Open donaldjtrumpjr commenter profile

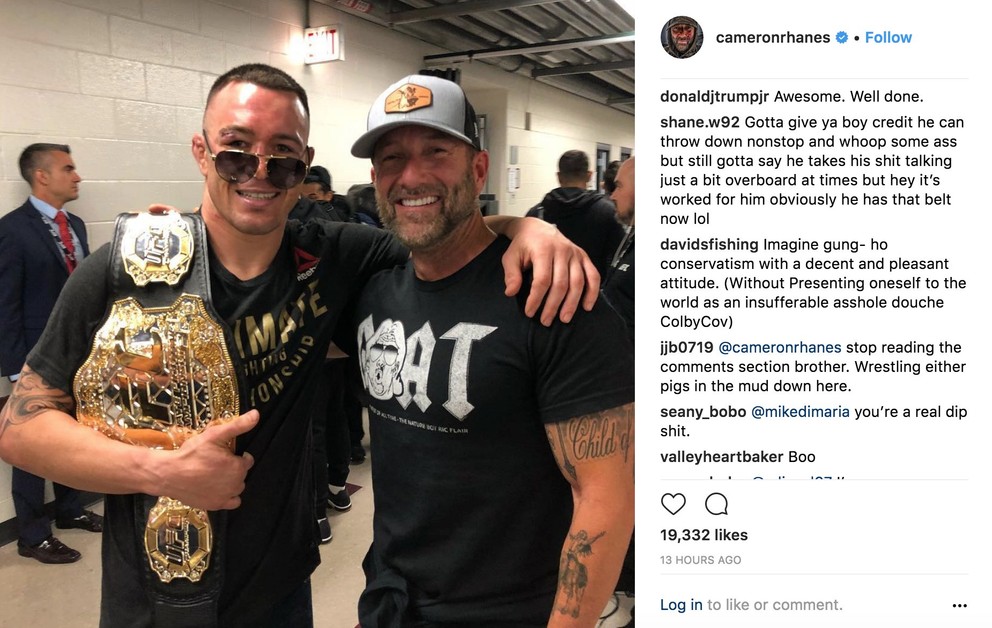714,97
